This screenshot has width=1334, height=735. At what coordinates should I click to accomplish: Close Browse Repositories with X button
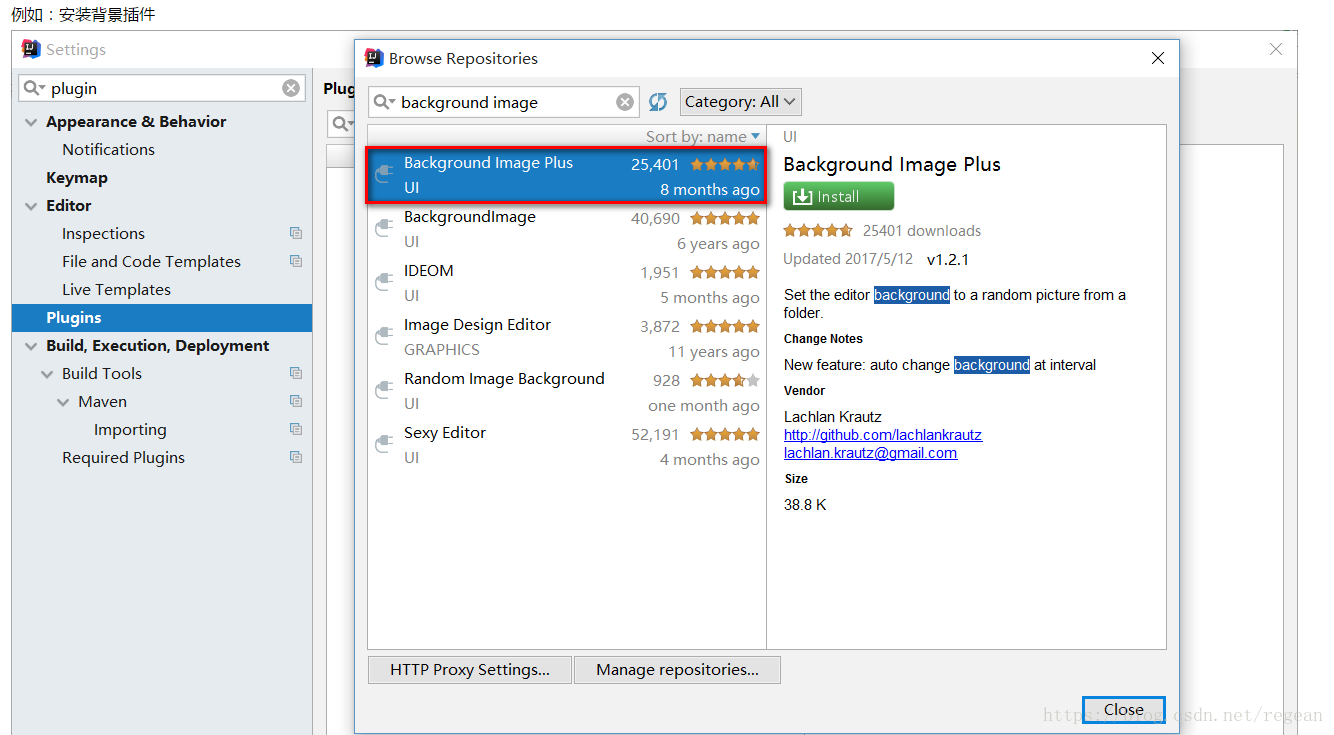[1158, 58]
